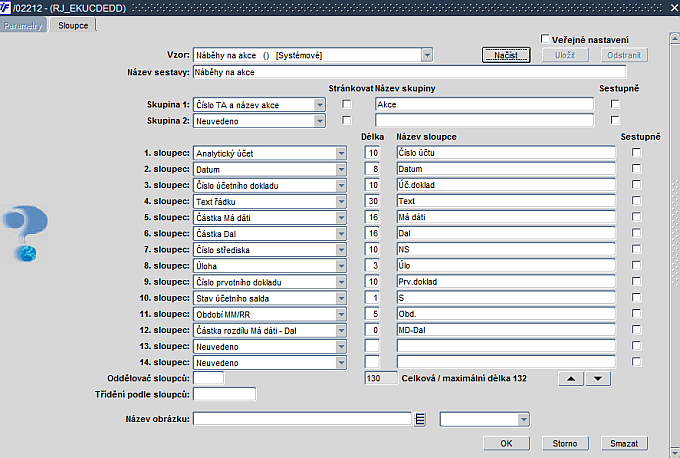The width and height of the screenshot is (680, 458).
Task: Expand 5. sloupec Částka Má dáti dropdown
Action: [x=341, y=217]
